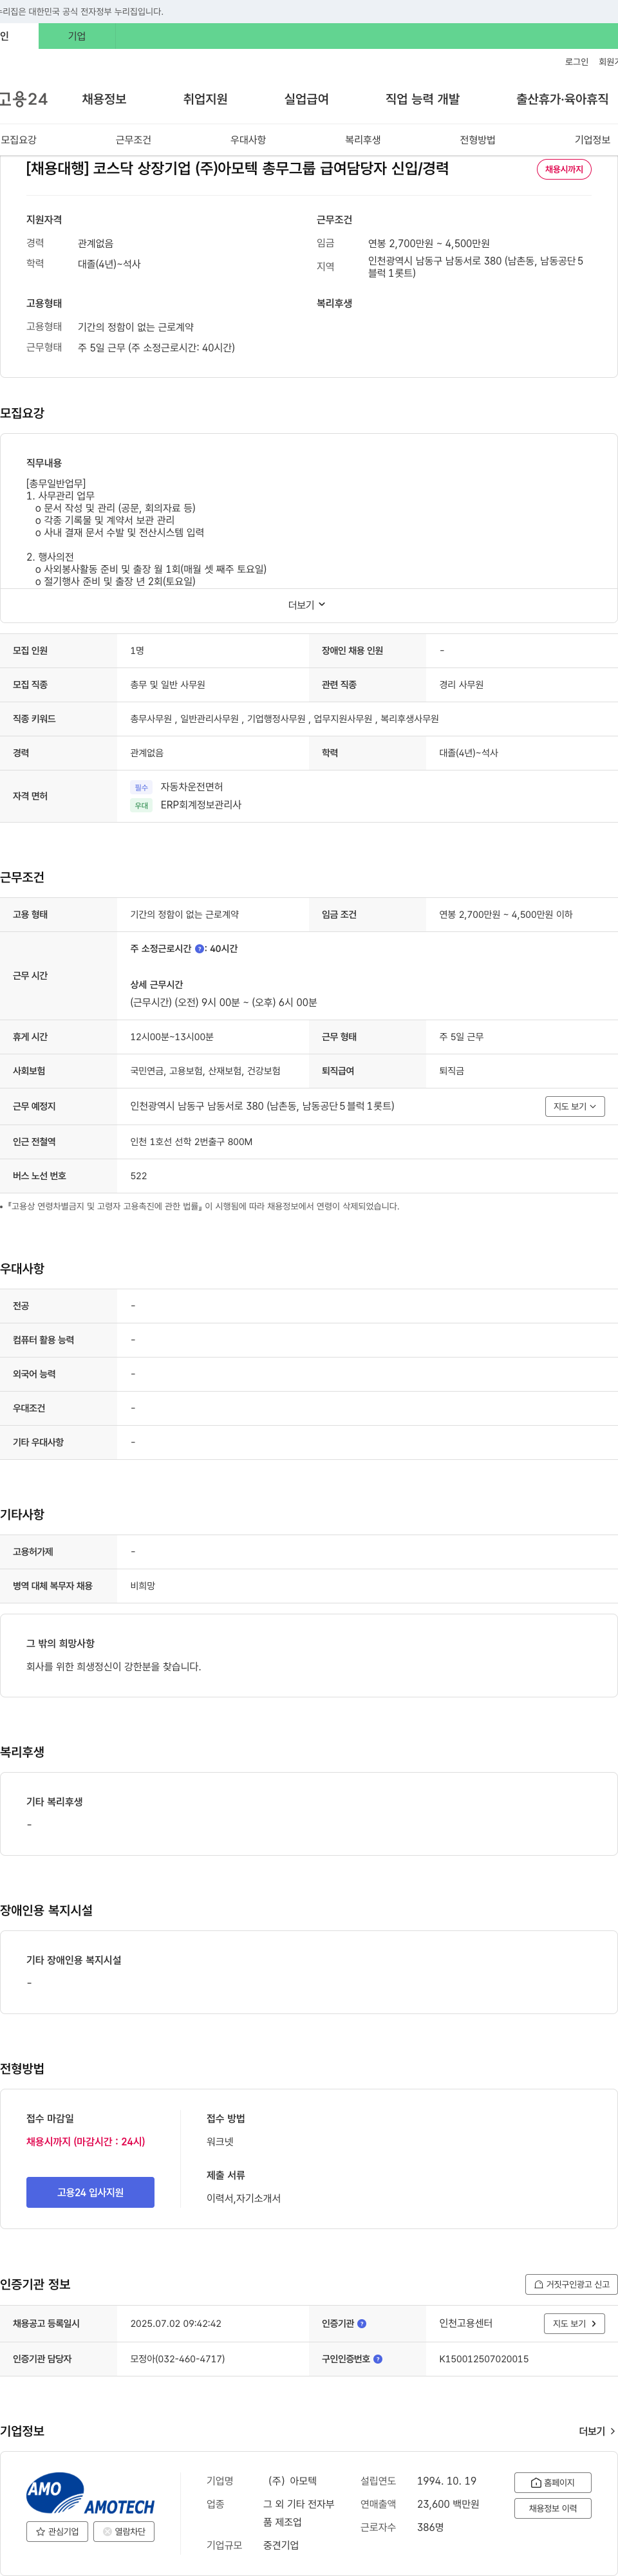Click certification number K150012507020015
Image resolution: width=618 pixels, height=2576 pixels.
(x=484, y=2359)
